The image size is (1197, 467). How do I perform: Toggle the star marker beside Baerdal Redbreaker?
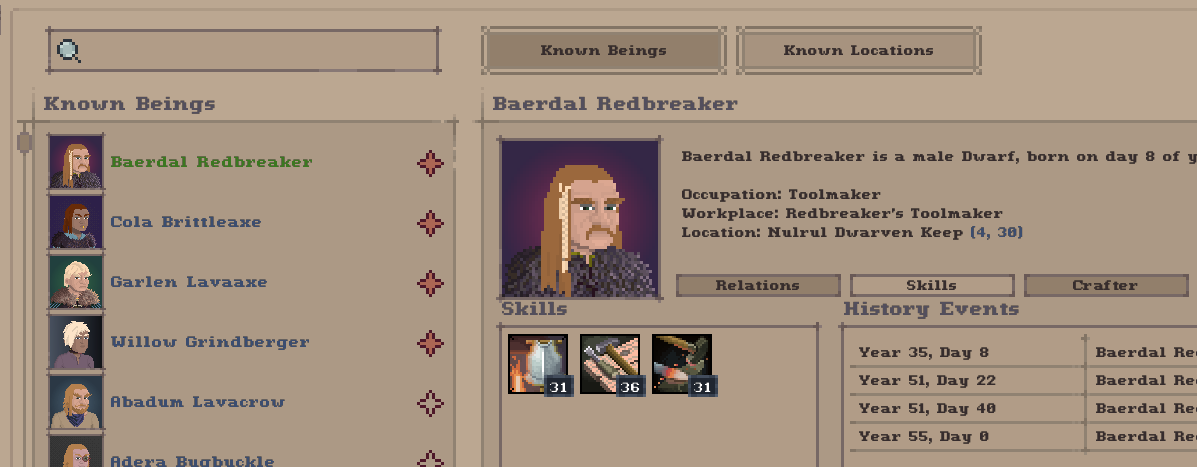(431, 163)
